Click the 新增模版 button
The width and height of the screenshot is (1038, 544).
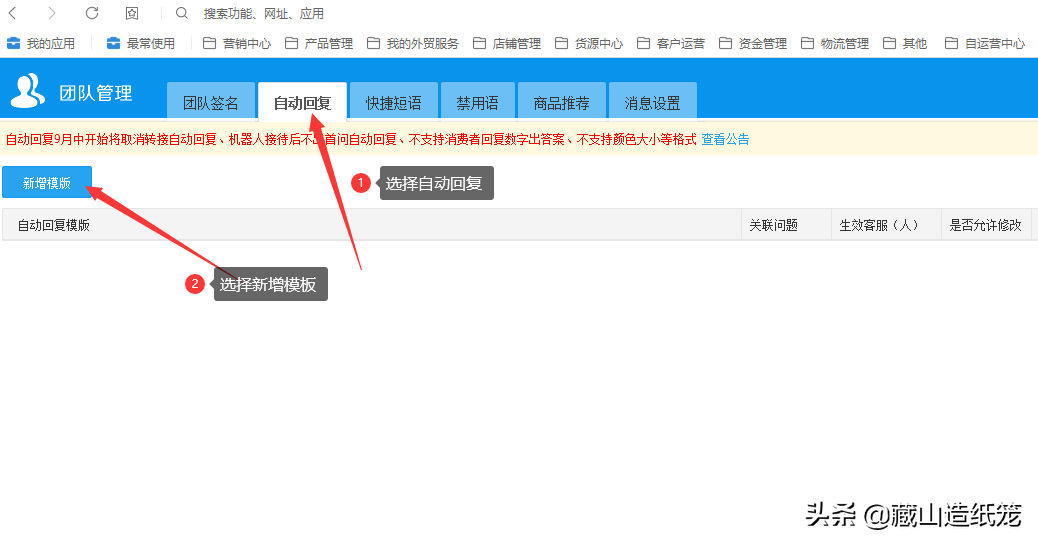[46, 182]
